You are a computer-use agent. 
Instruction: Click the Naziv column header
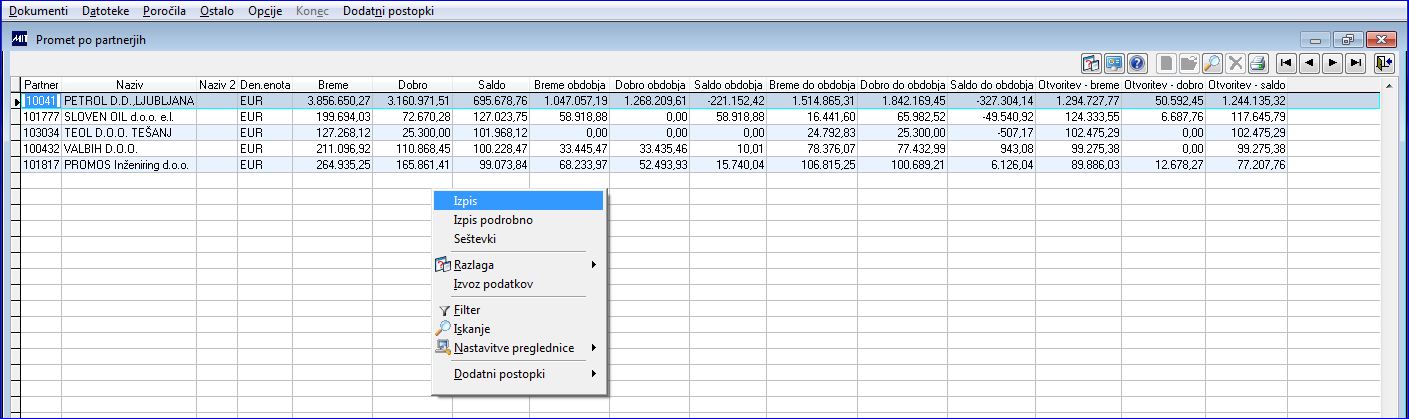(129, 86)
